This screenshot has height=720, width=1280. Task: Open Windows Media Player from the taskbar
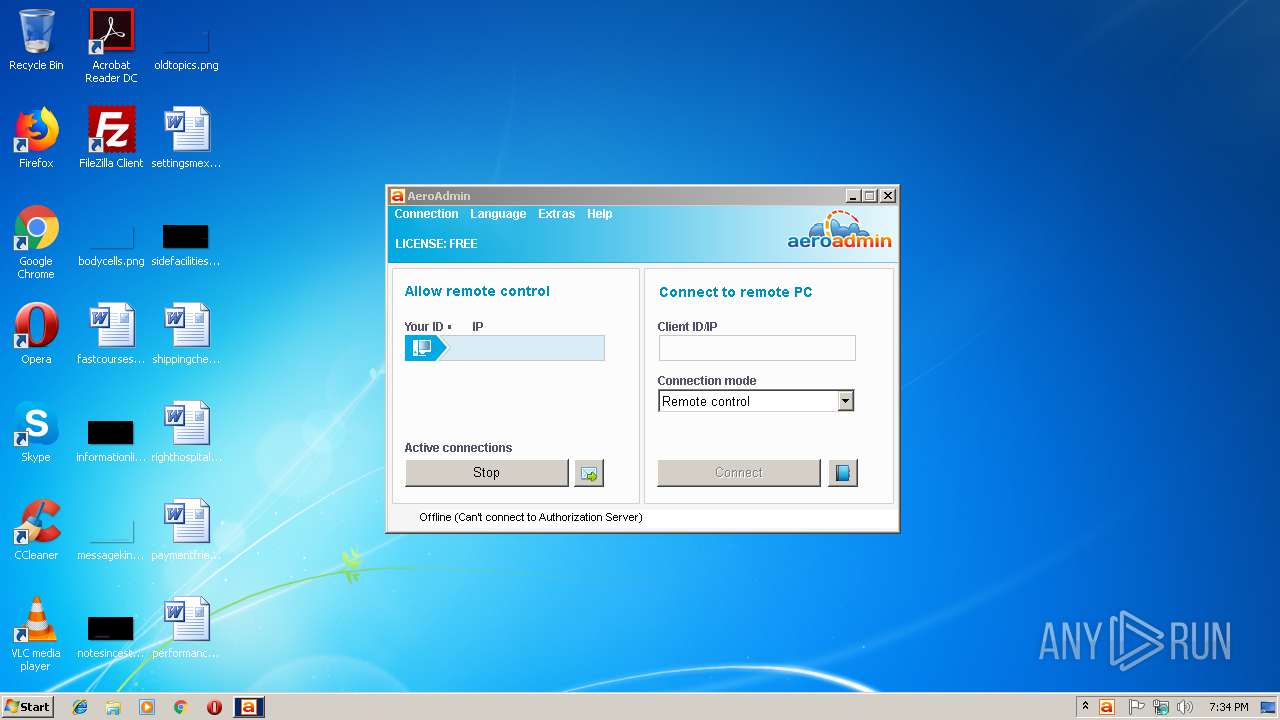click(x=147, y=707)
